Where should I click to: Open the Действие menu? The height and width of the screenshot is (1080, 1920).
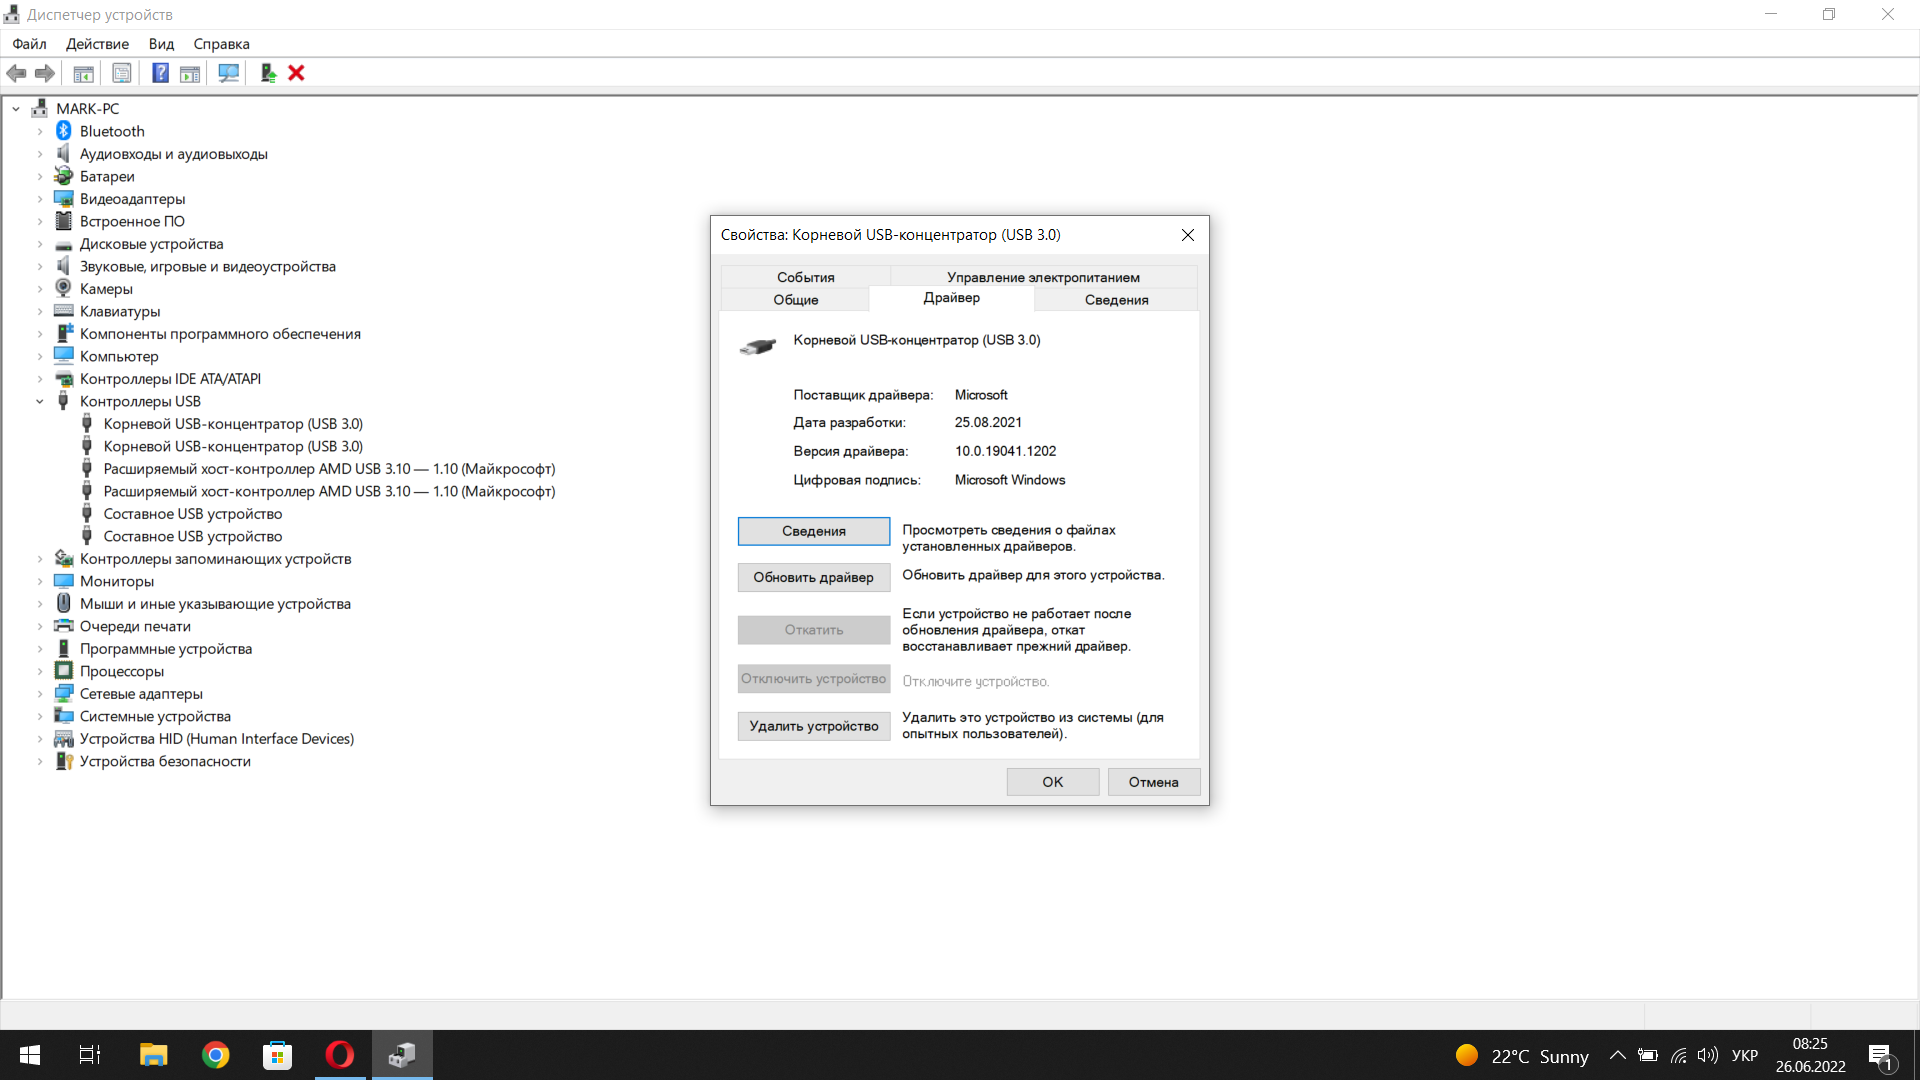[x=97, y=44]
